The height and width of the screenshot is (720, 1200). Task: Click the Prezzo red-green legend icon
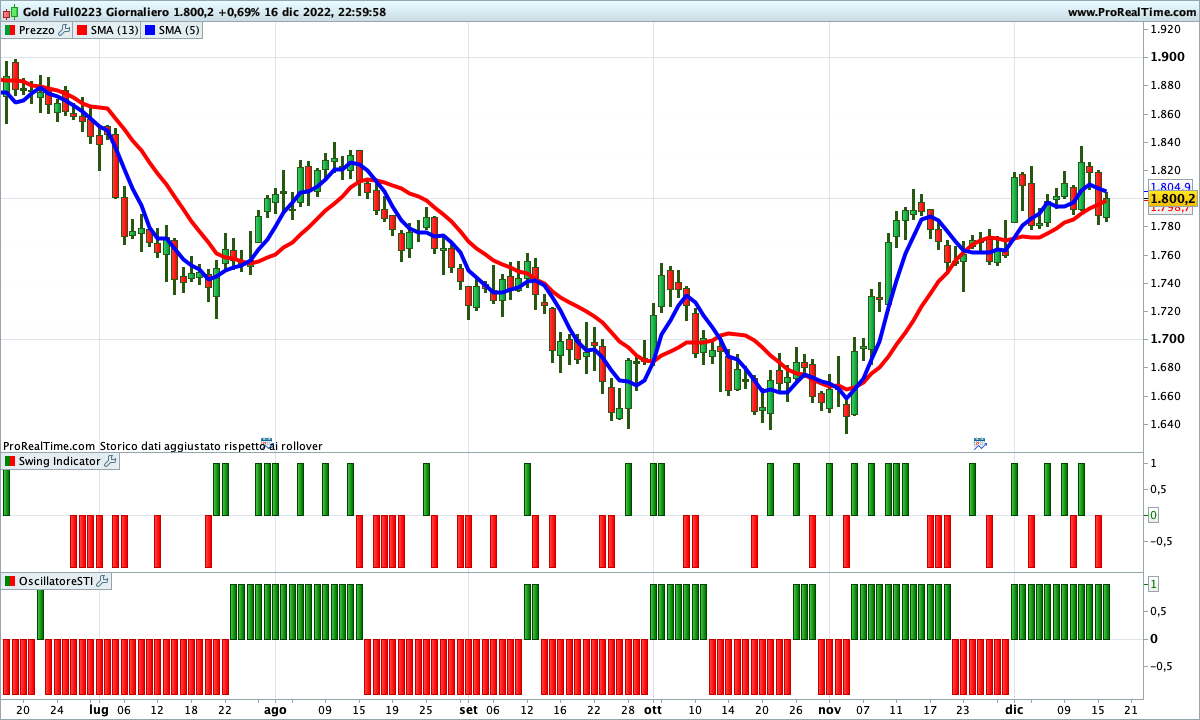pyautogui.click(x=10, y=30)
